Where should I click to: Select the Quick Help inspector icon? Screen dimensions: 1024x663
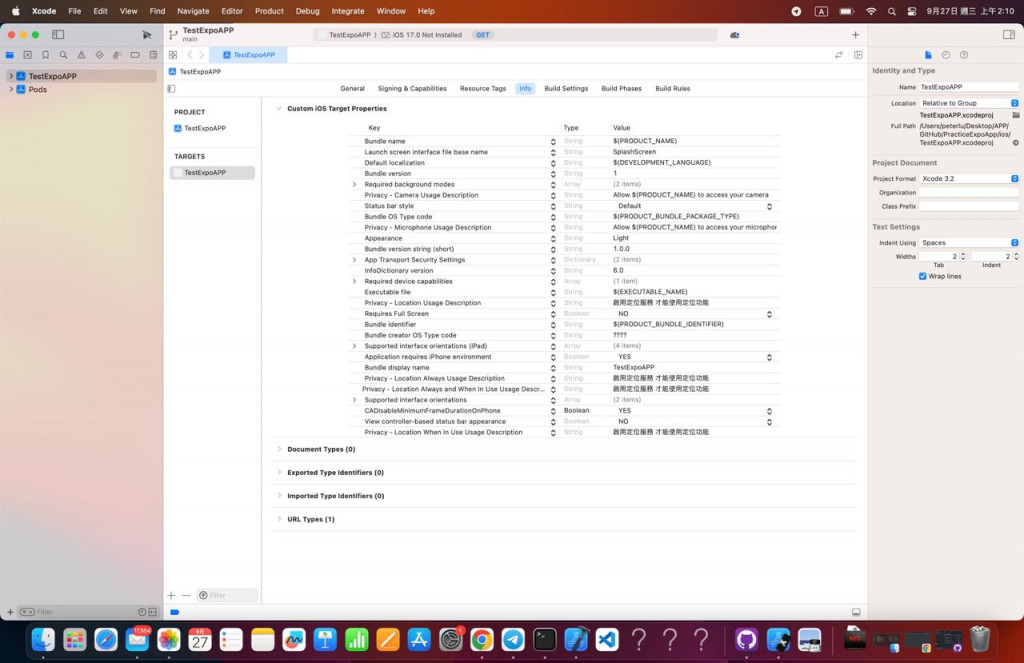964,55
